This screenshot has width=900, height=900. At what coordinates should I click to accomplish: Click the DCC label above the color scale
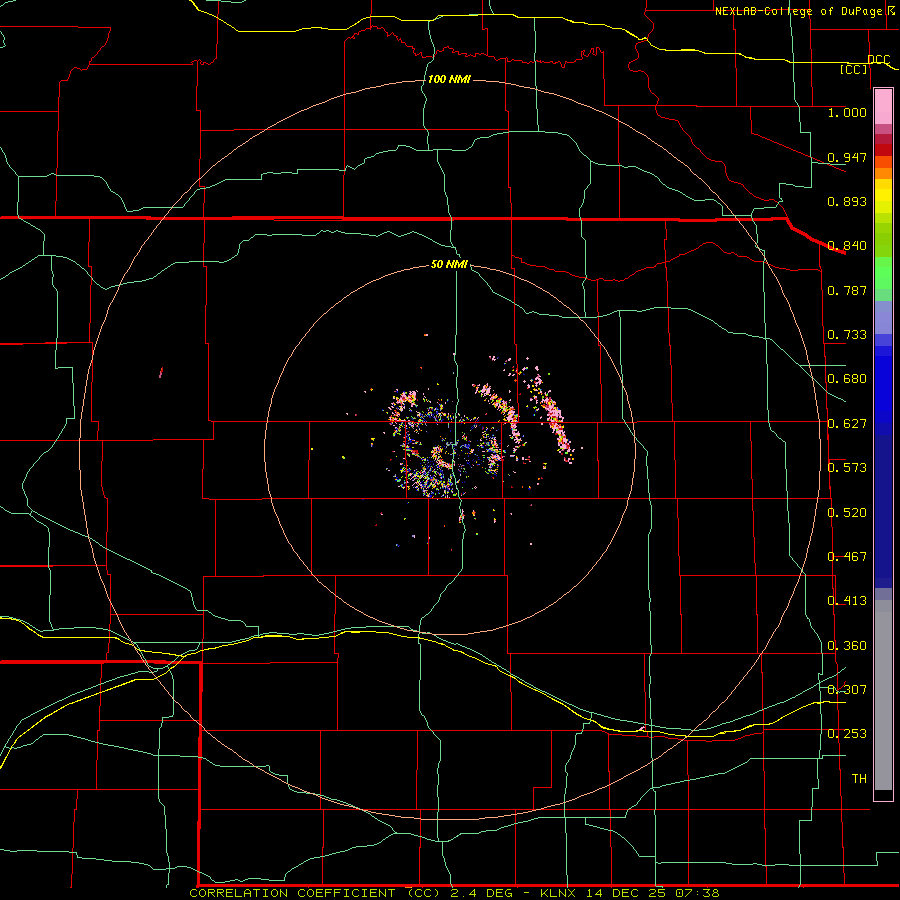pyautogui.click(x=878, y=59)
